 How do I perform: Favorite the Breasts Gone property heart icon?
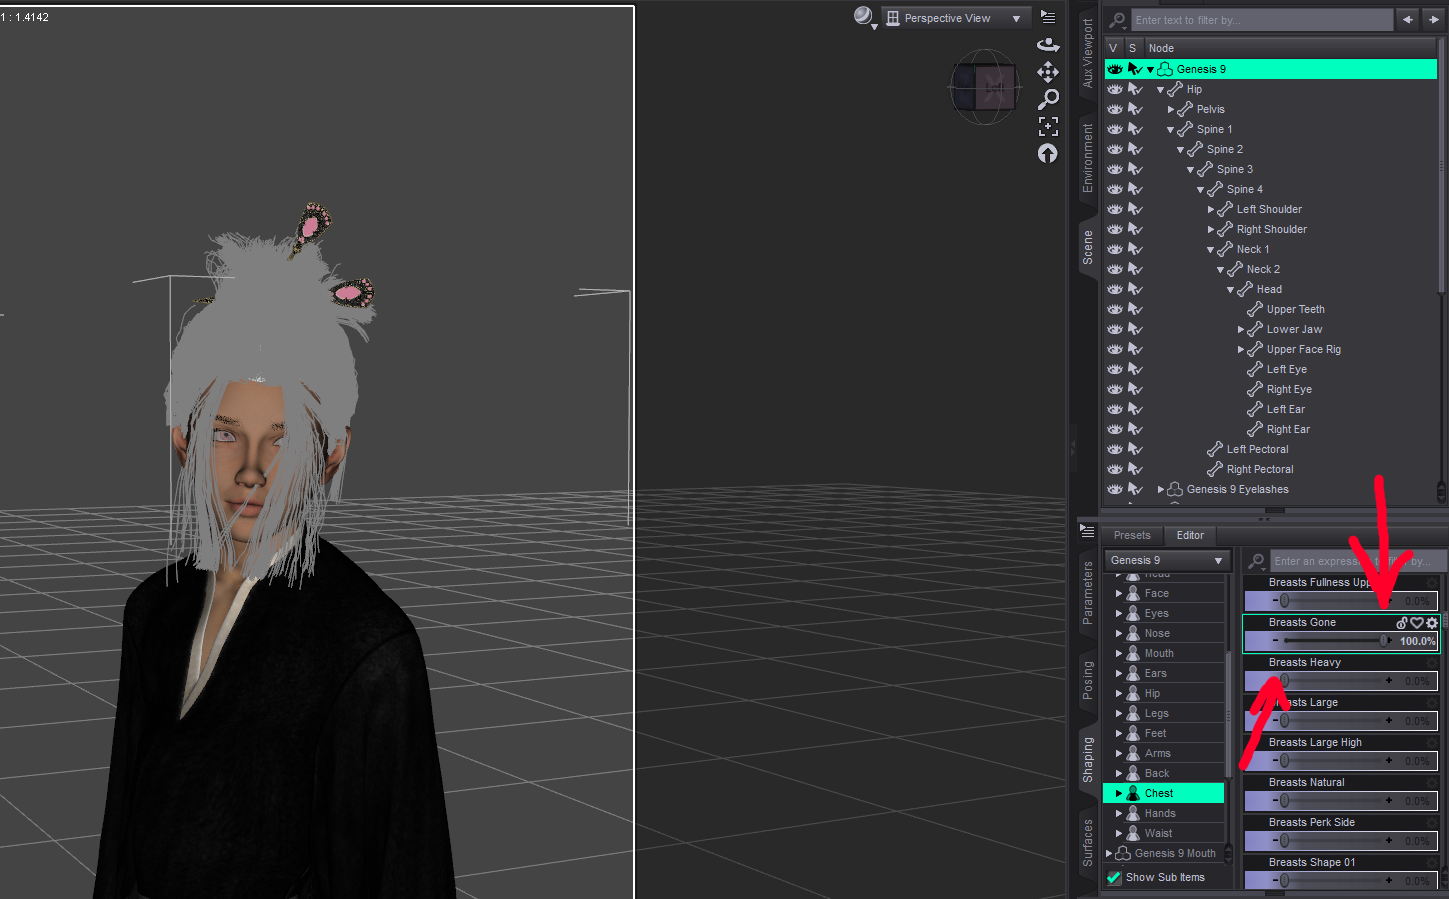click(1417, 623)
